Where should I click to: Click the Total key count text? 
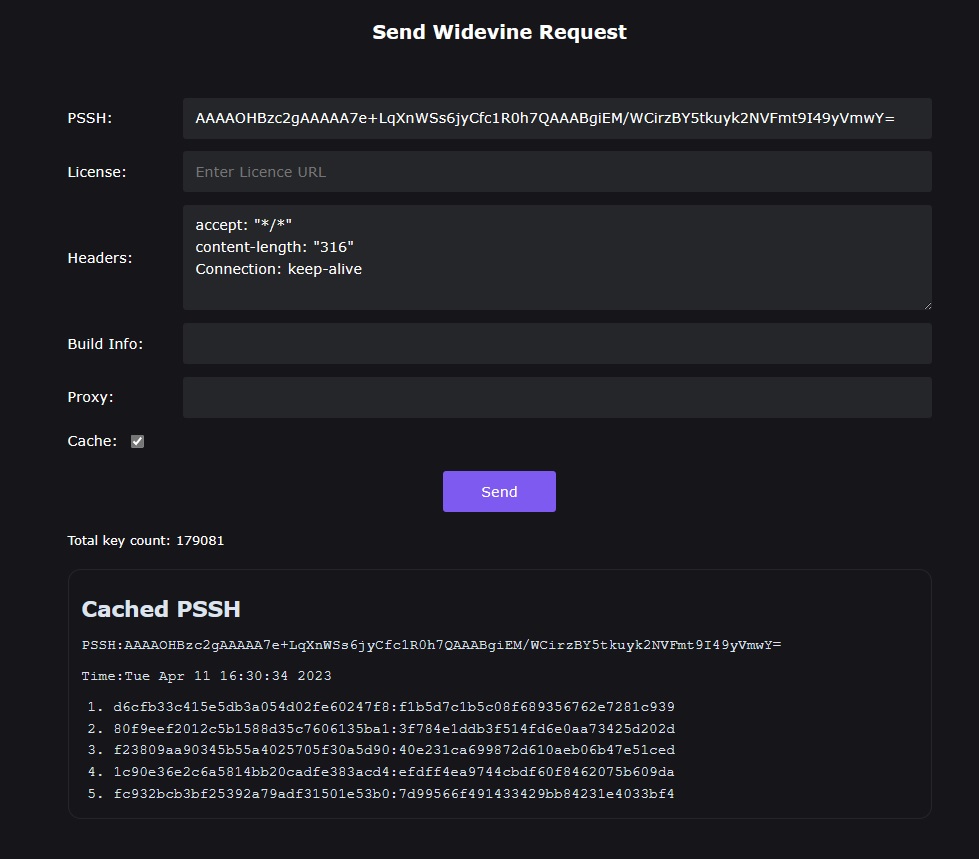[x=146, y=541]
